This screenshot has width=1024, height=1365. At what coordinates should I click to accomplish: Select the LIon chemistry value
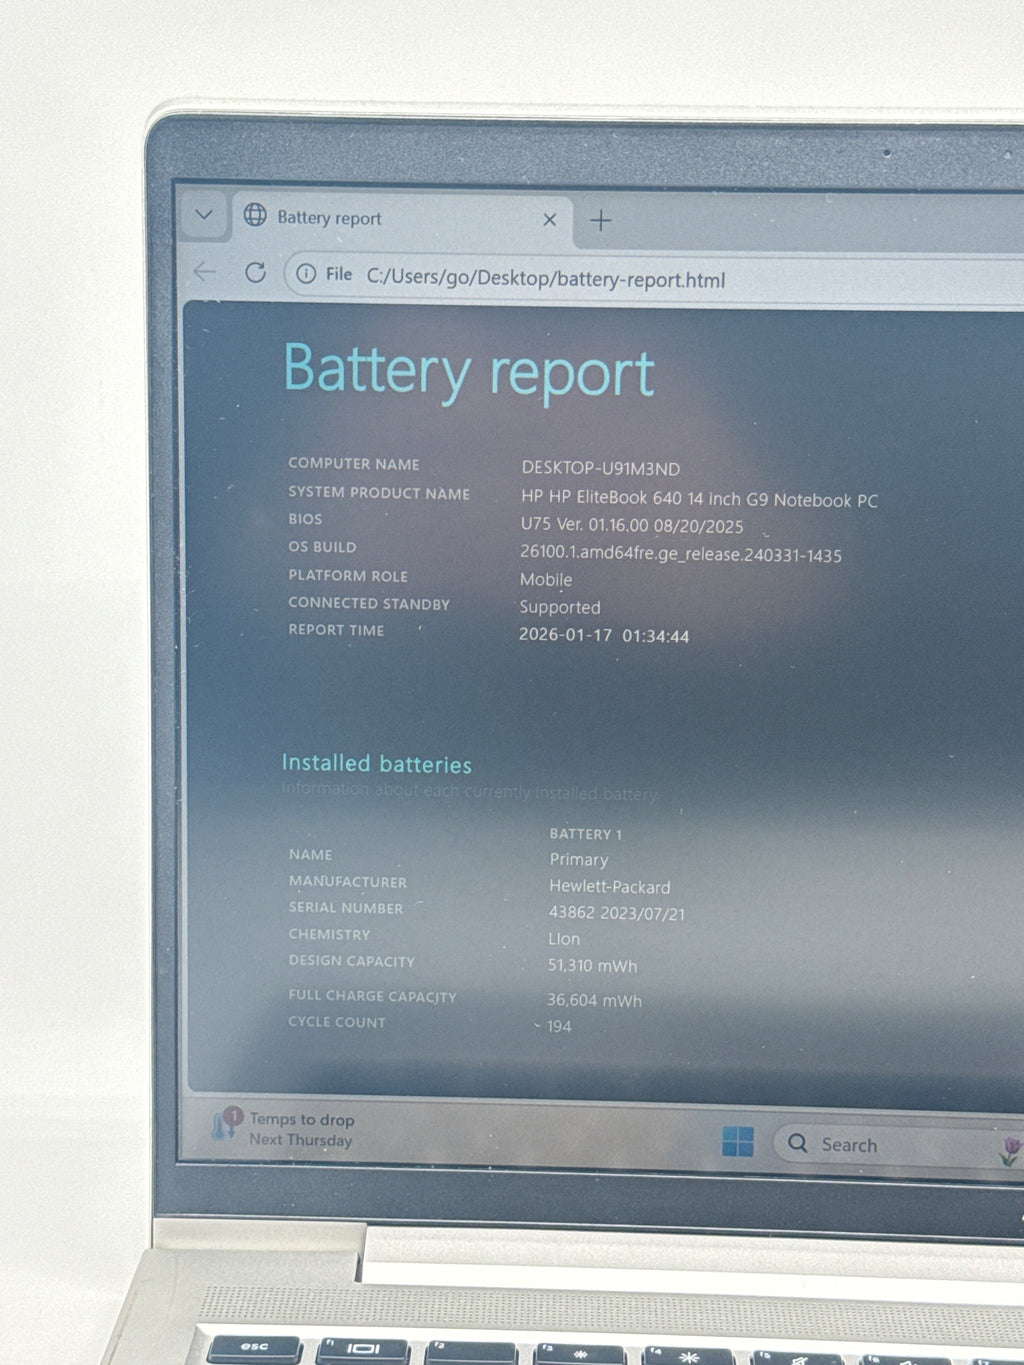point(563,939)
